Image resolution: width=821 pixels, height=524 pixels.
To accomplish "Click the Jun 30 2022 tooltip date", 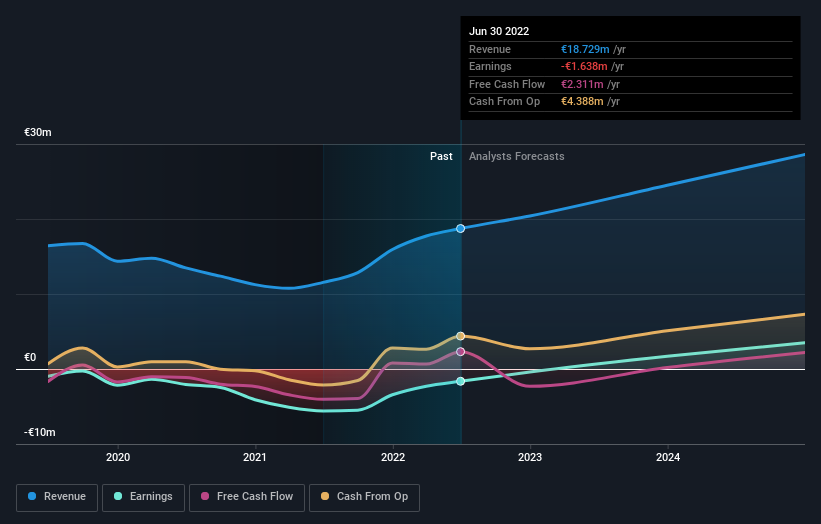I will pos(499,31).
